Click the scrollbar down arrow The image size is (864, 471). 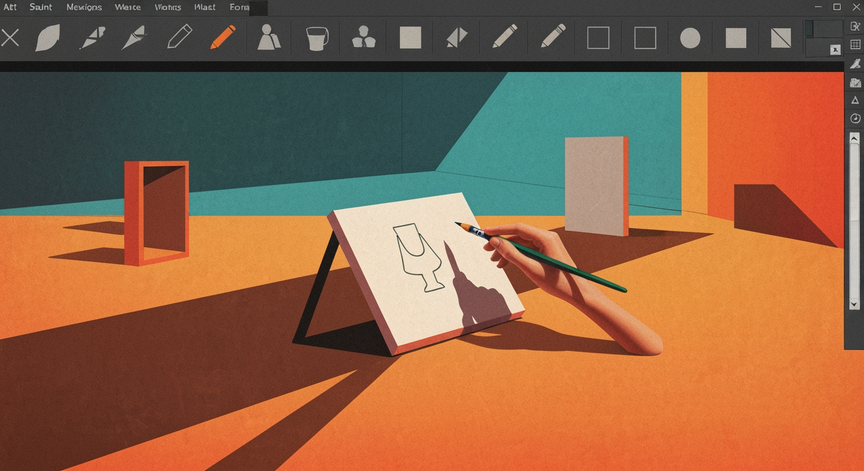click(854, 304)
